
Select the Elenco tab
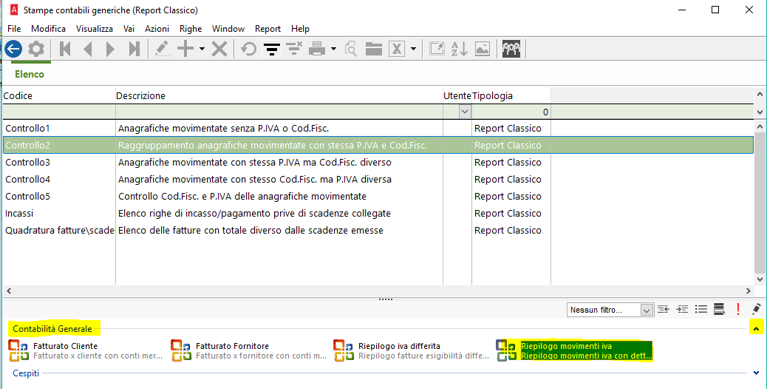pos(29,74)
